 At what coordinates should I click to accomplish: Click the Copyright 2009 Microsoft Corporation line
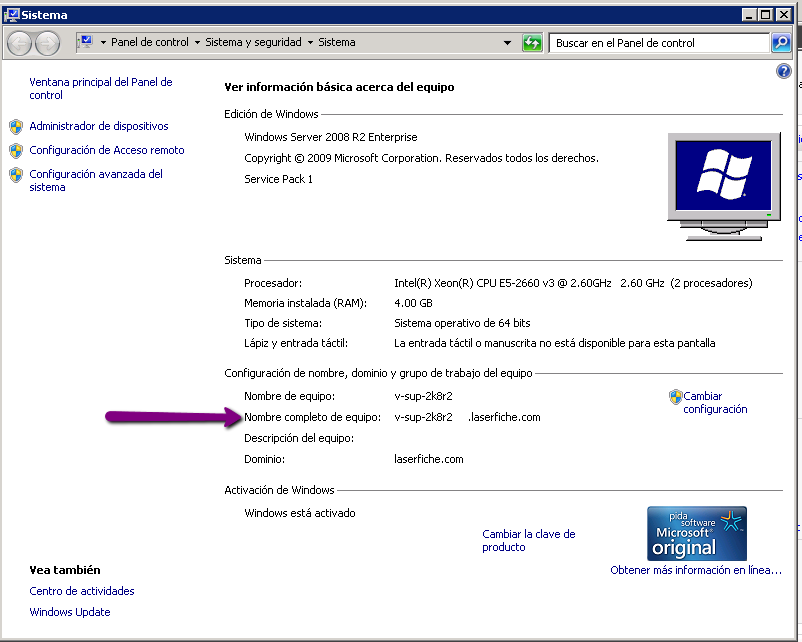(421, 158)
